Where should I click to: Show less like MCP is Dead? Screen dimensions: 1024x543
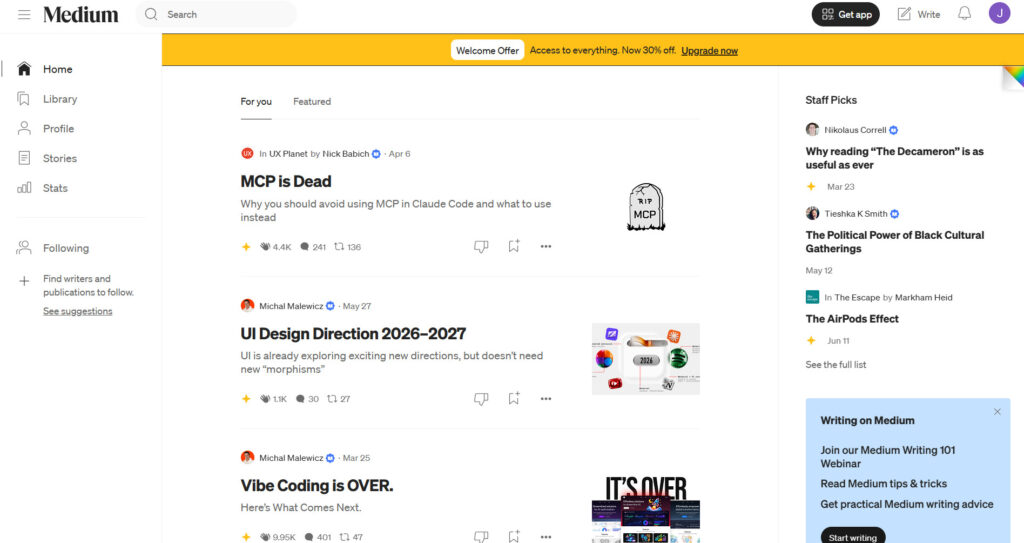481,246
